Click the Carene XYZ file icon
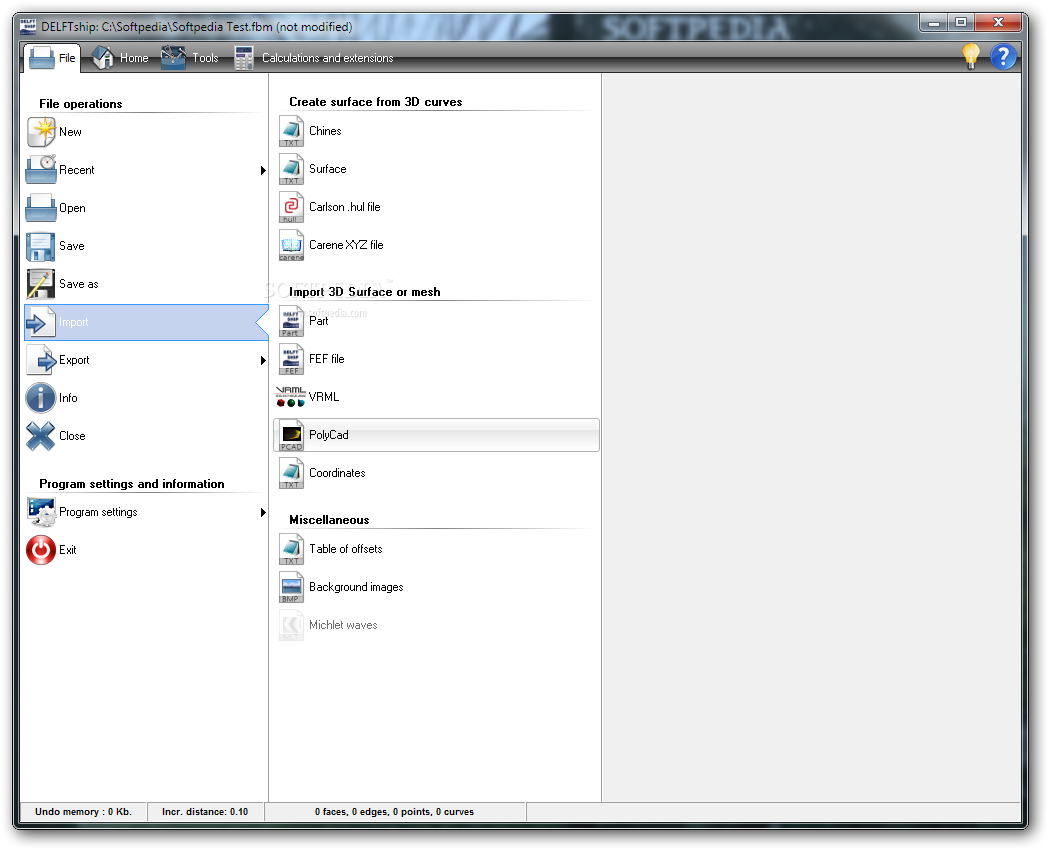This screenshot has width=1049, height=850. click(292, 245)
